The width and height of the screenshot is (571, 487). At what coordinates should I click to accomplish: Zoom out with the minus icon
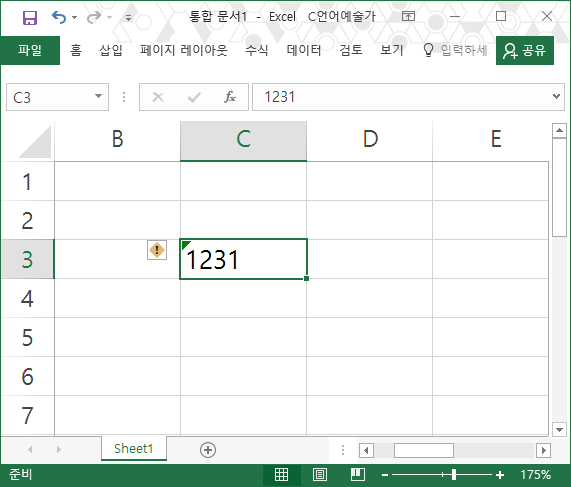point(385,475)
